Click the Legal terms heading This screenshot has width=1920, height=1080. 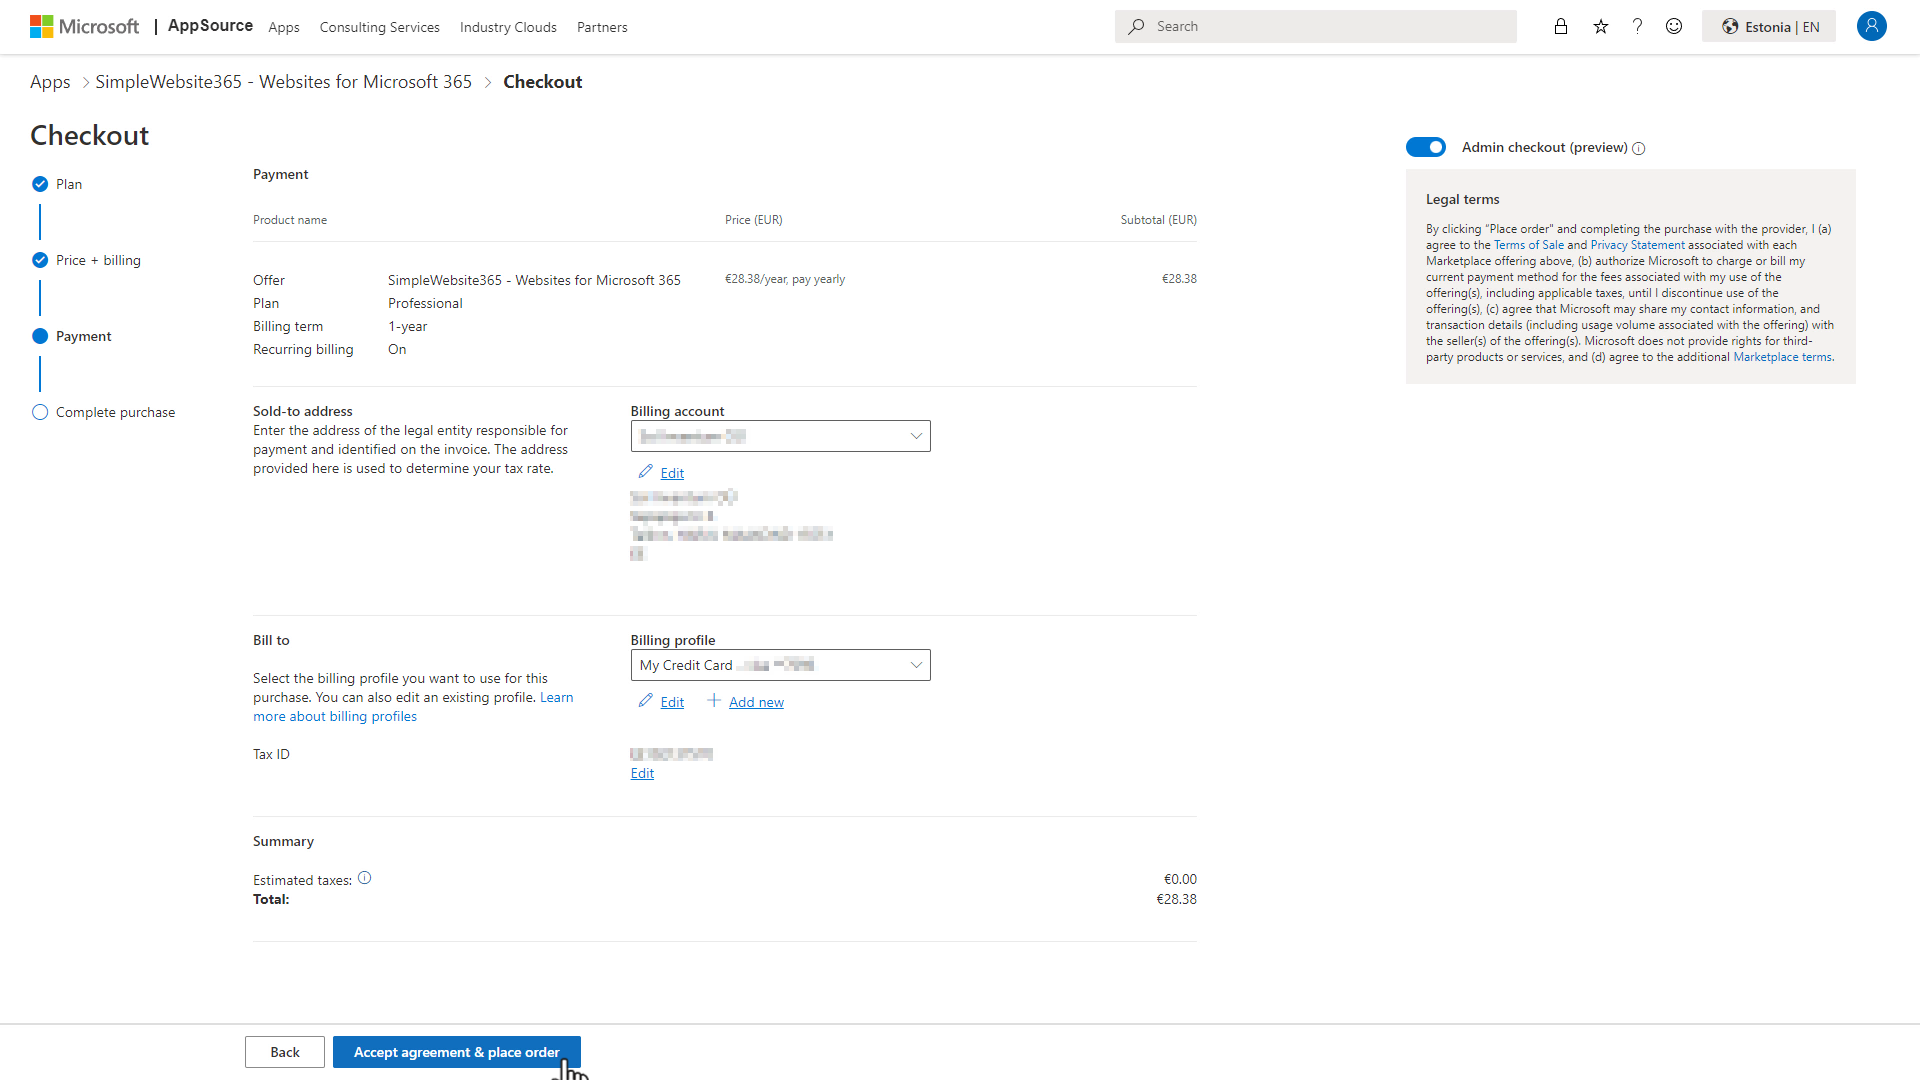coord(1463,199)
